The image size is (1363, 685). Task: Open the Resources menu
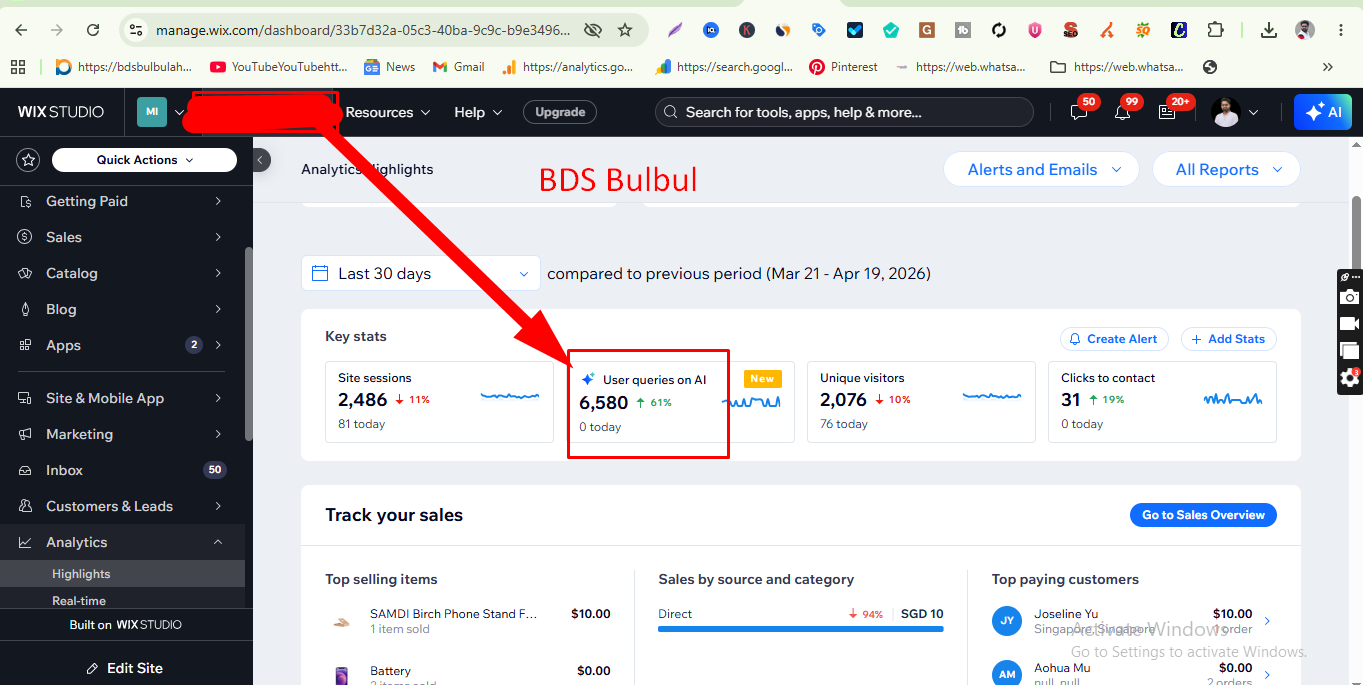(388, 112)
